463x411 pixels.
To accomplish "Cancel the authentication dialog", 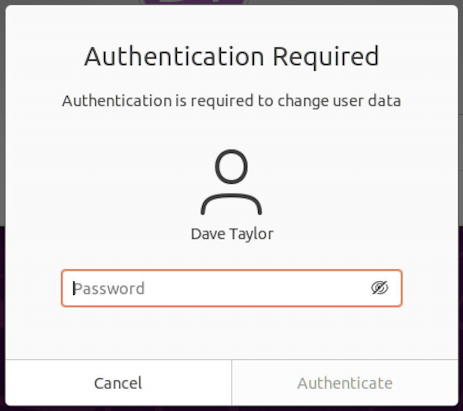I will [118, 383].
